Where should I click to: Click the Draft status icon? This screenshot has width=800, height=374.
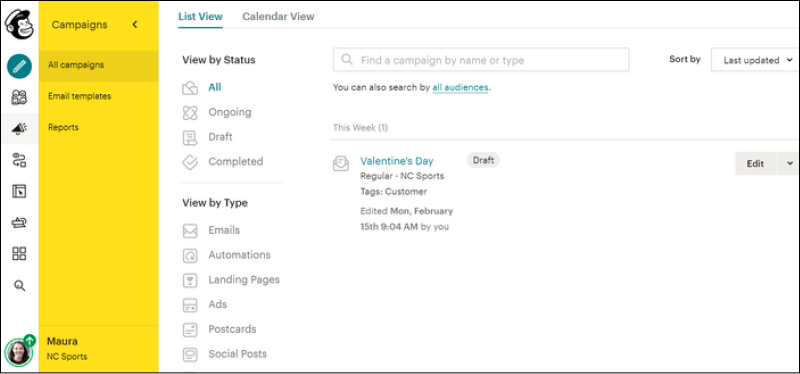pos(190,137)
